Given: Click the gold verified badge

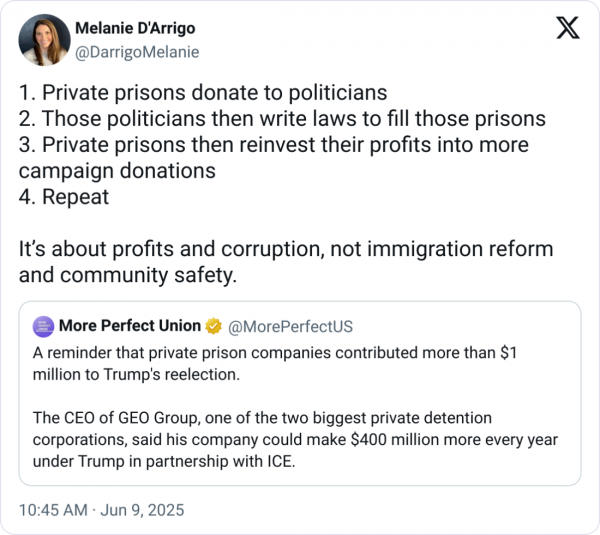Looking at the screenshot, I should click(213, 326).
